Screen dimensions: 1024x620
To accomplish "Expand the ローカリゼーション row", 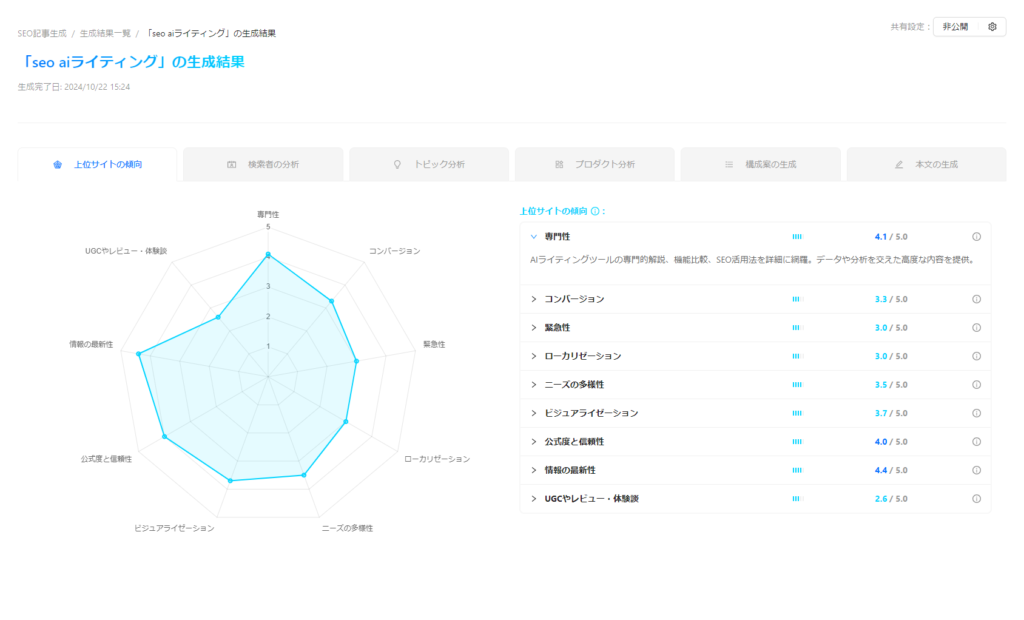I will click(x=534, y=356).
